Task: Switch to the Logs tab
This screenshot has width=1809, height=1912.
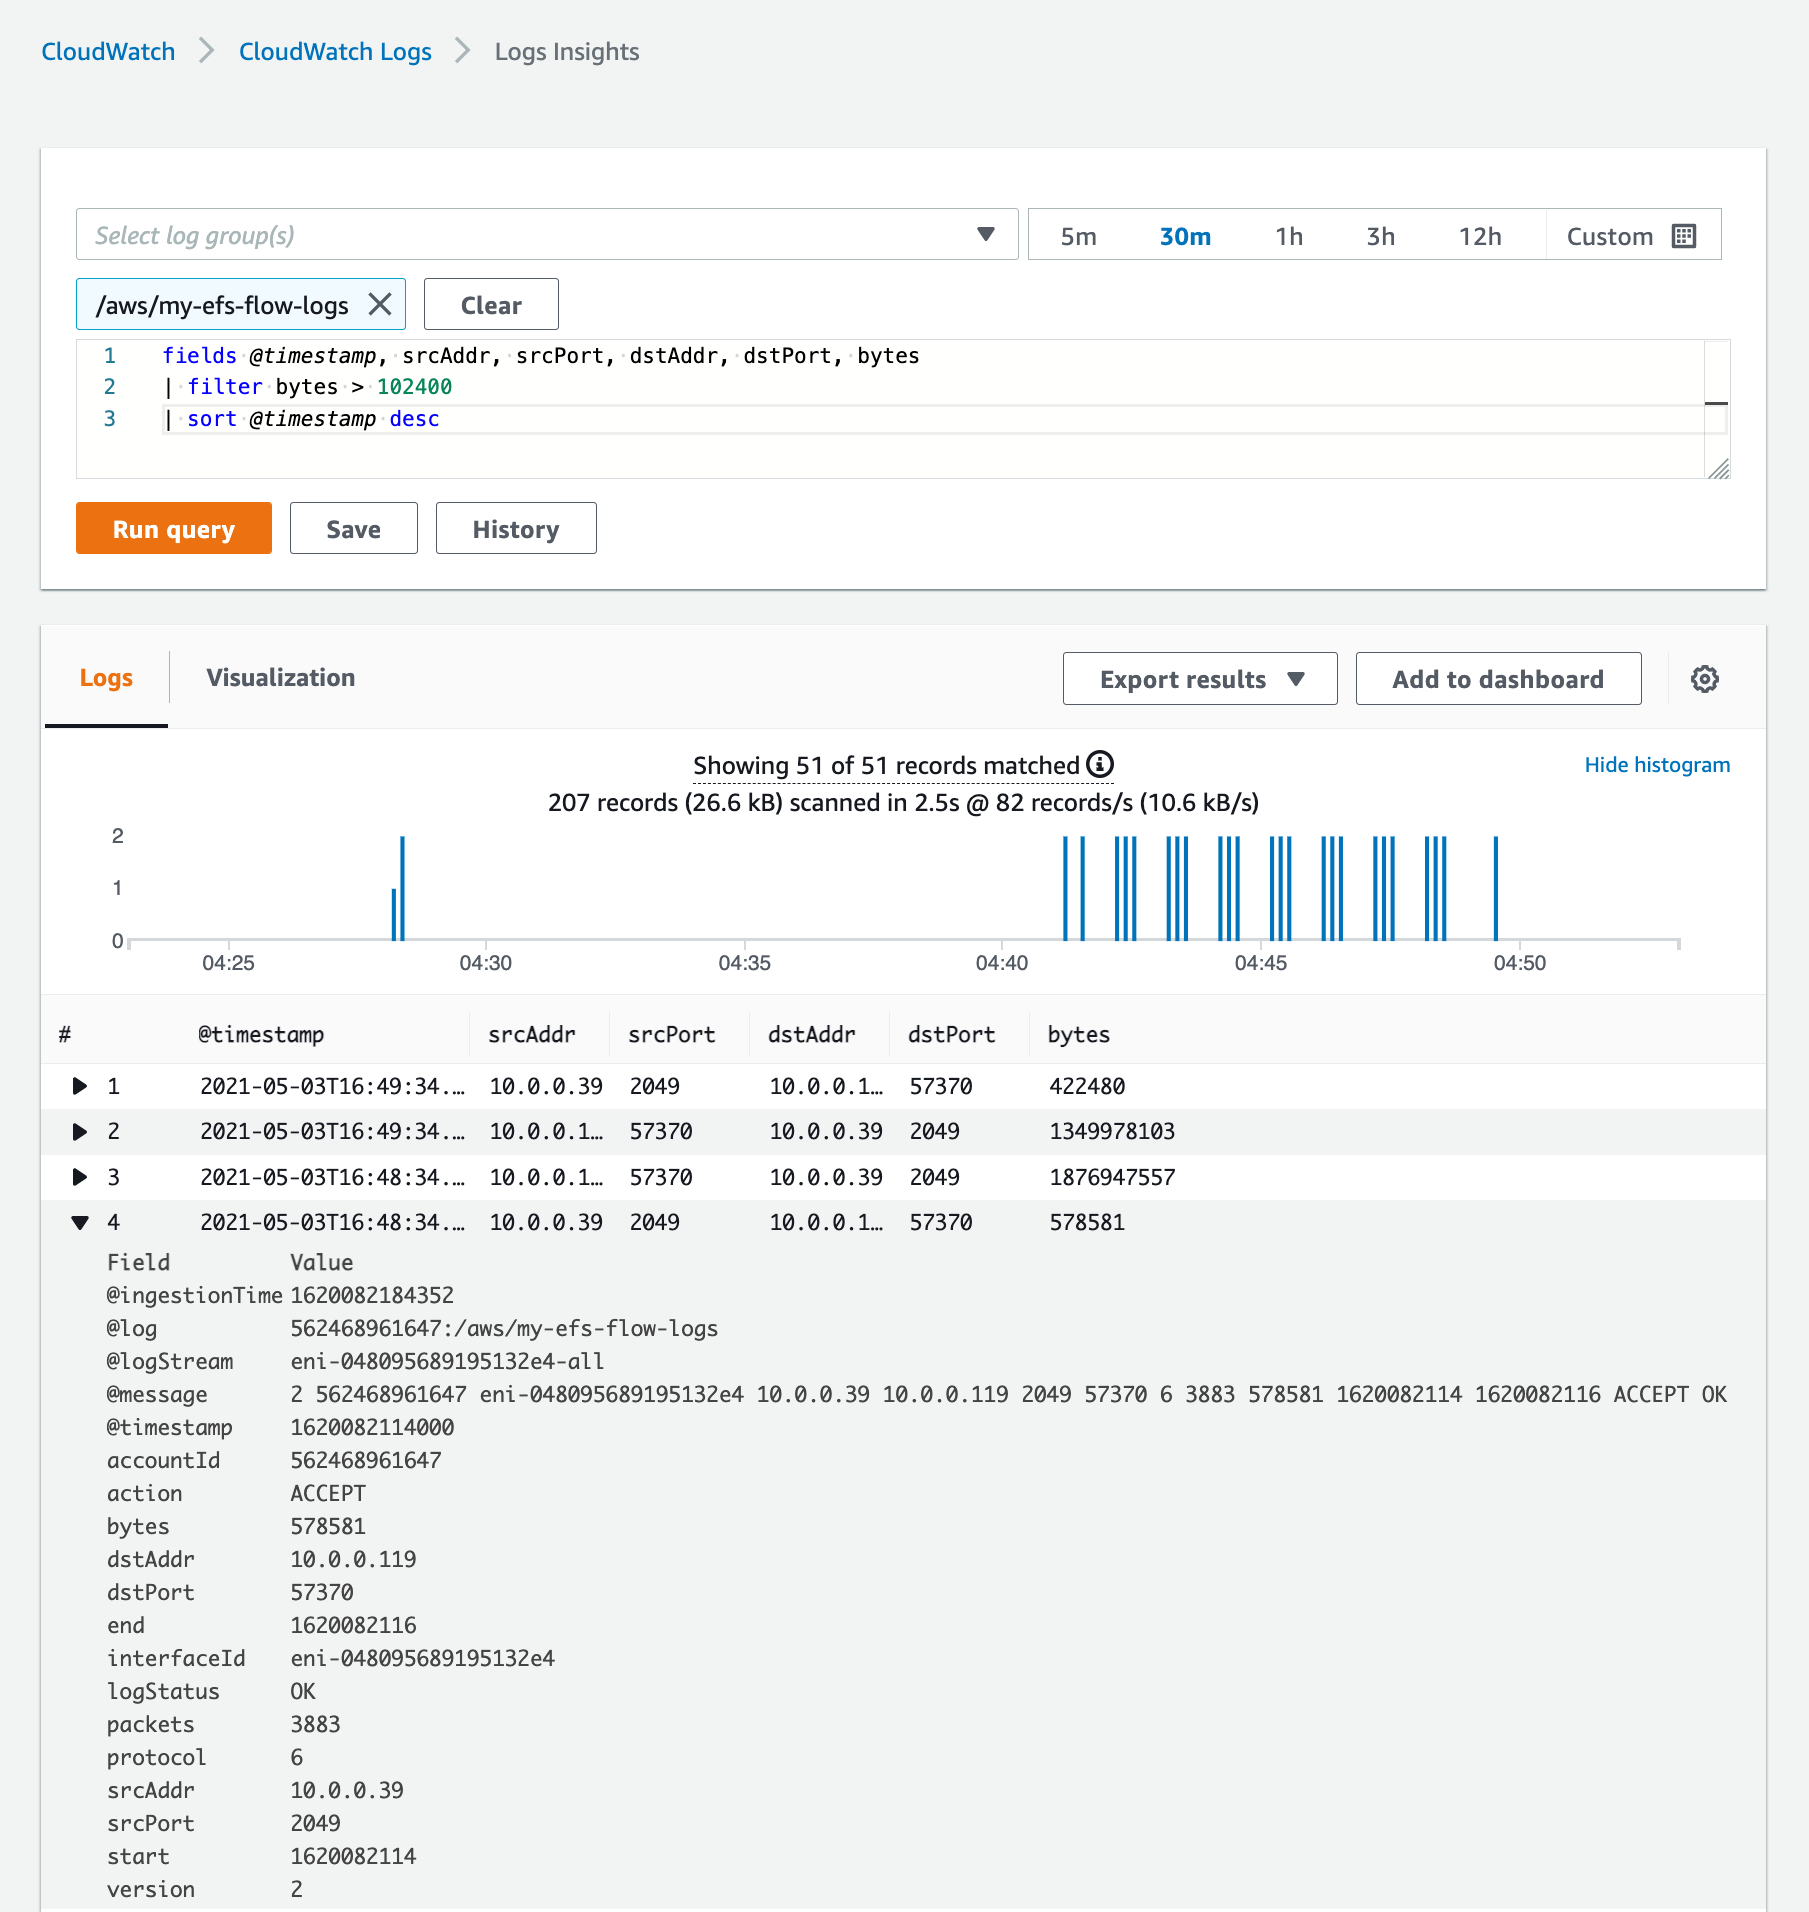Action: (x=105, y=677)
